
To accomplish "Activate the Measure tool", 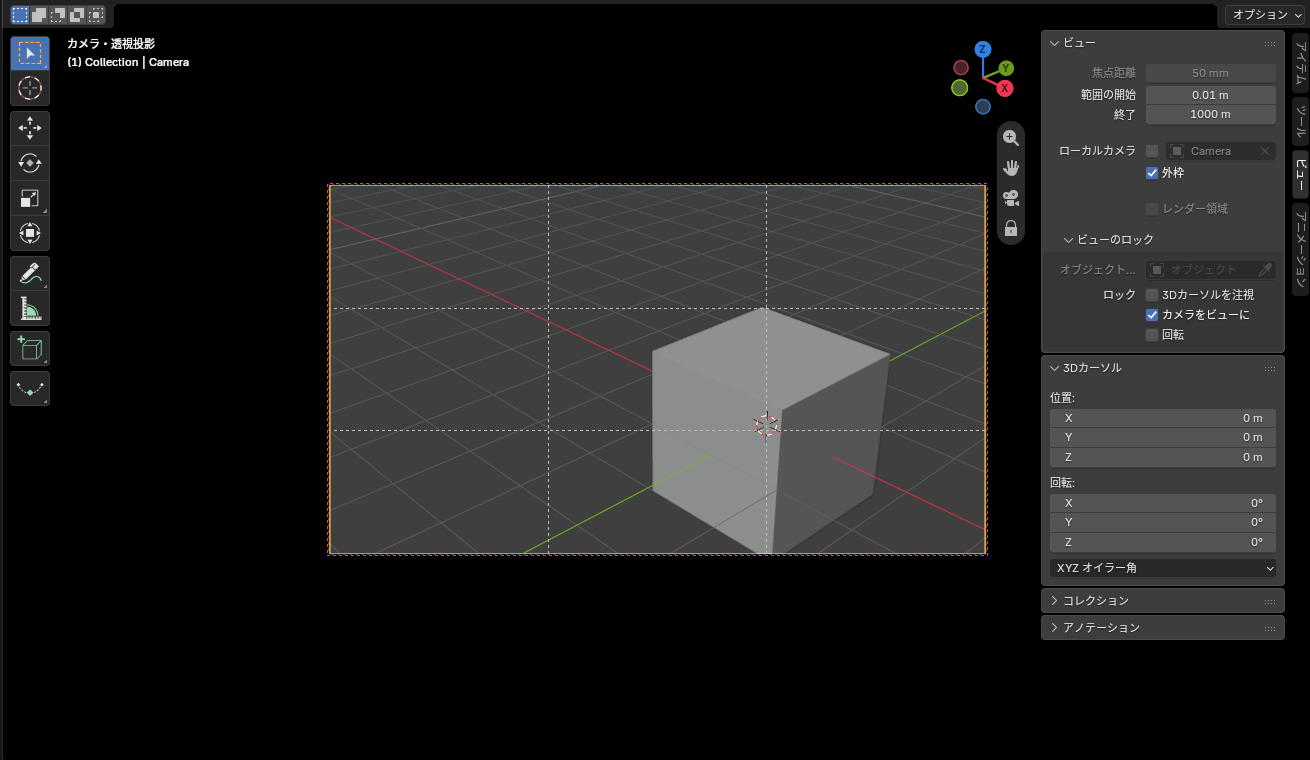I will click(30, 308).
